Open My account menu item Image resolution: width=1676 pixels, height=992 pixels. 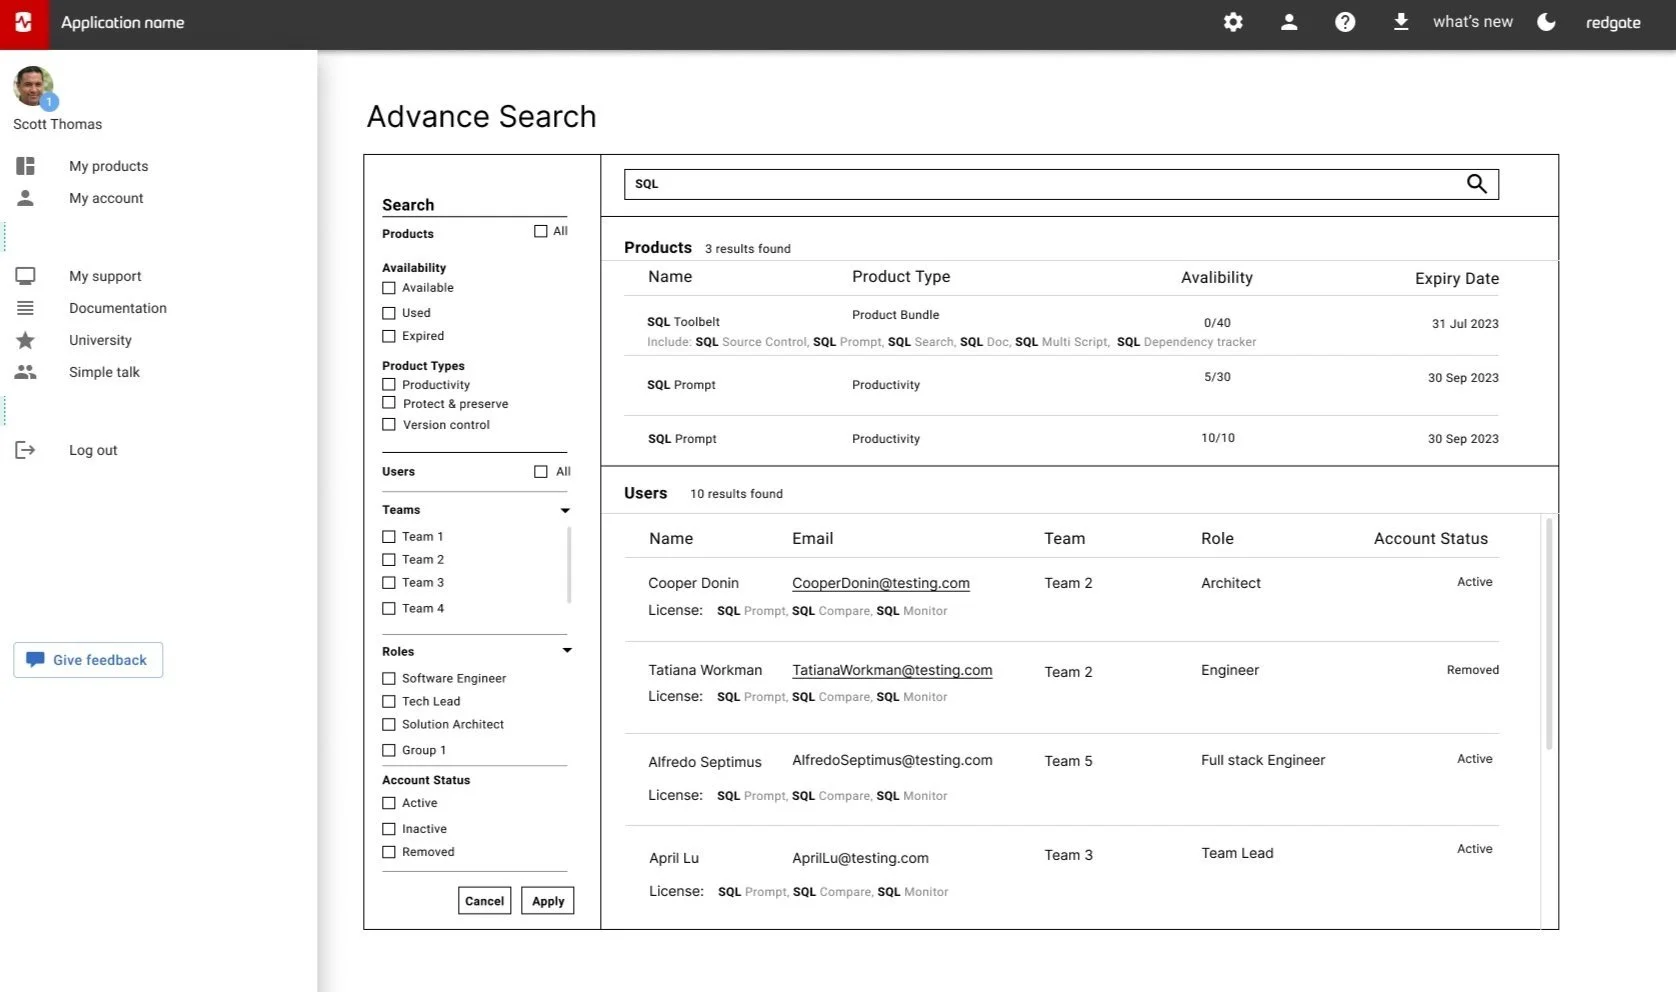click(106, 198)
